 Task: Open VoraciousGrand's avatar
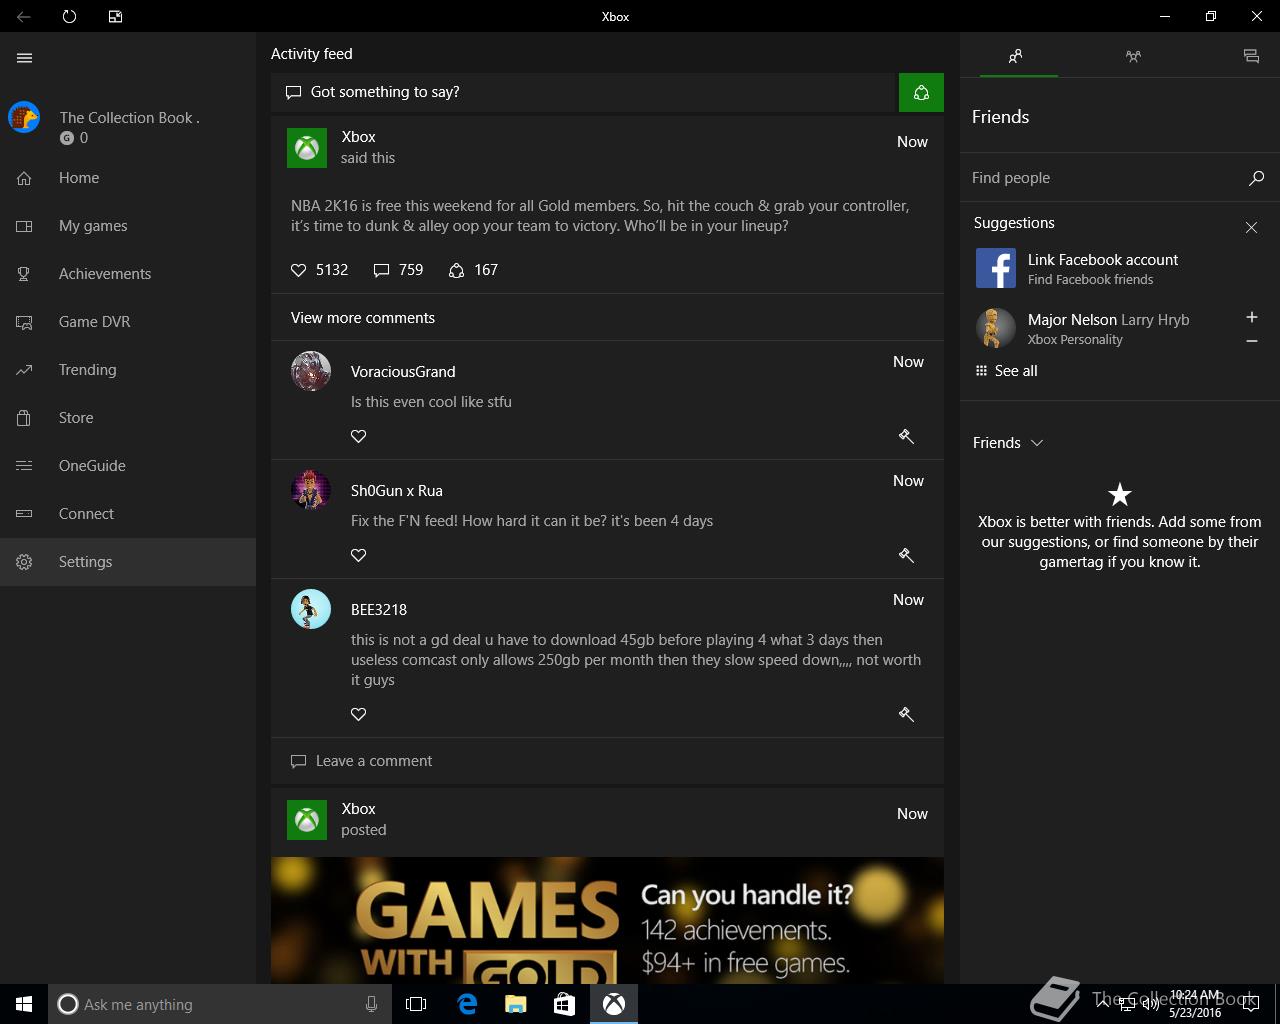(311, 371)
